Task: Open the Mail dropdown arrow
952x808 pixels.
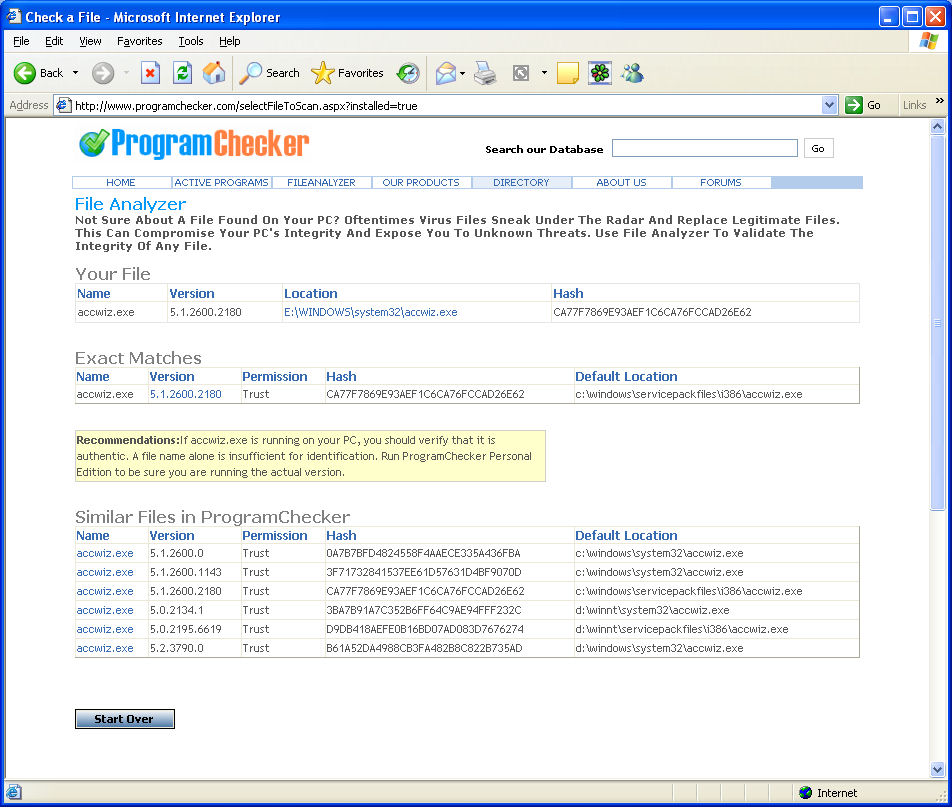Action: click(x=463, y=73)
